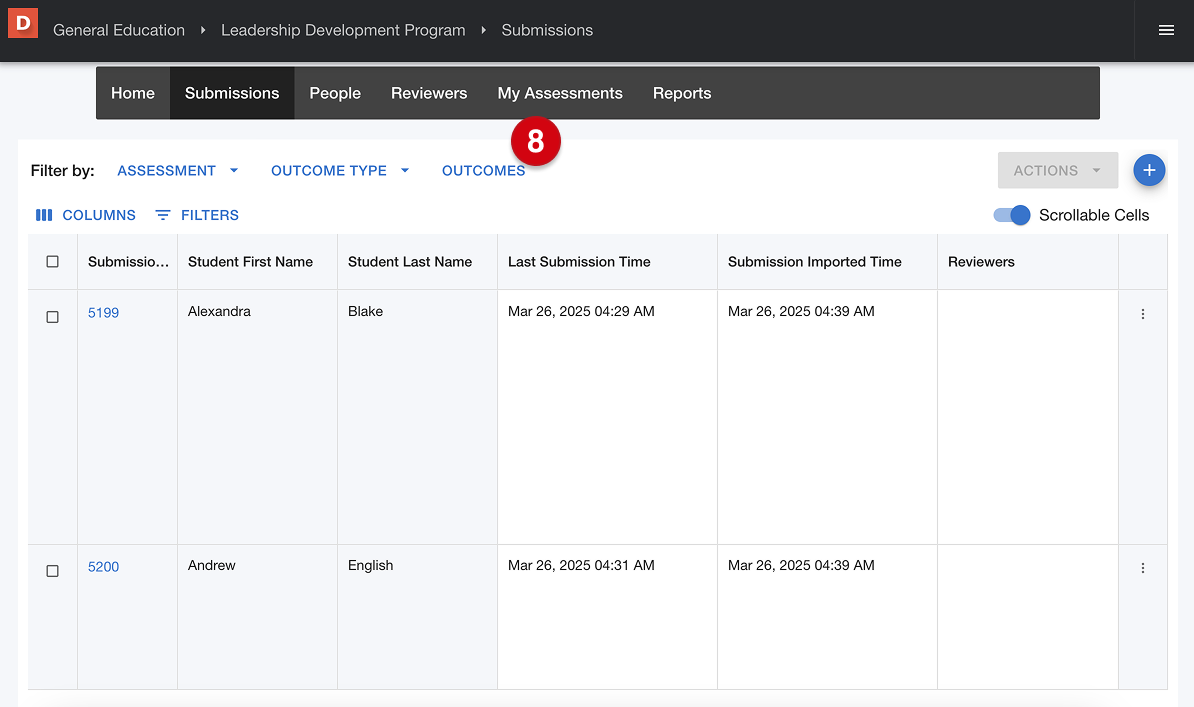Tick checkbox for Andrew English row
Screen dimensions: 1194x707
pyautogui.click(x=53, y=571)
